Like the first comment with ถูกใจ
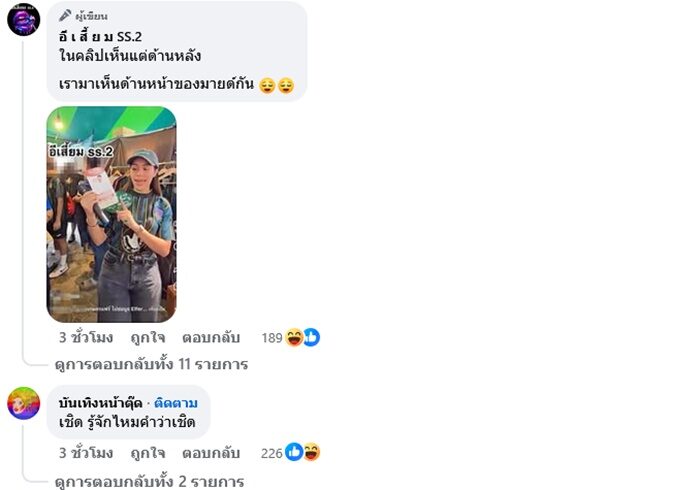The image size is (700, 490). 148,338
